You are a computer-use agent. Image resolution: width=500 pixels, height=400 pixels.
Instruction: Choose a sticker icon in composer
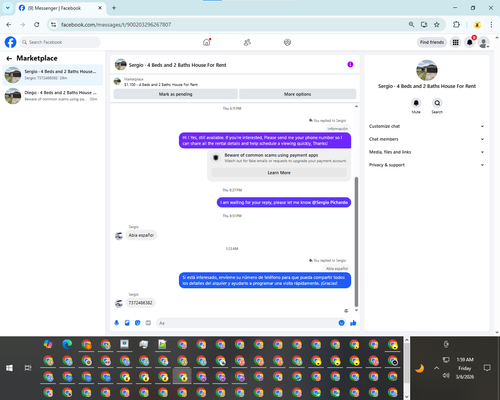point(138,323)
